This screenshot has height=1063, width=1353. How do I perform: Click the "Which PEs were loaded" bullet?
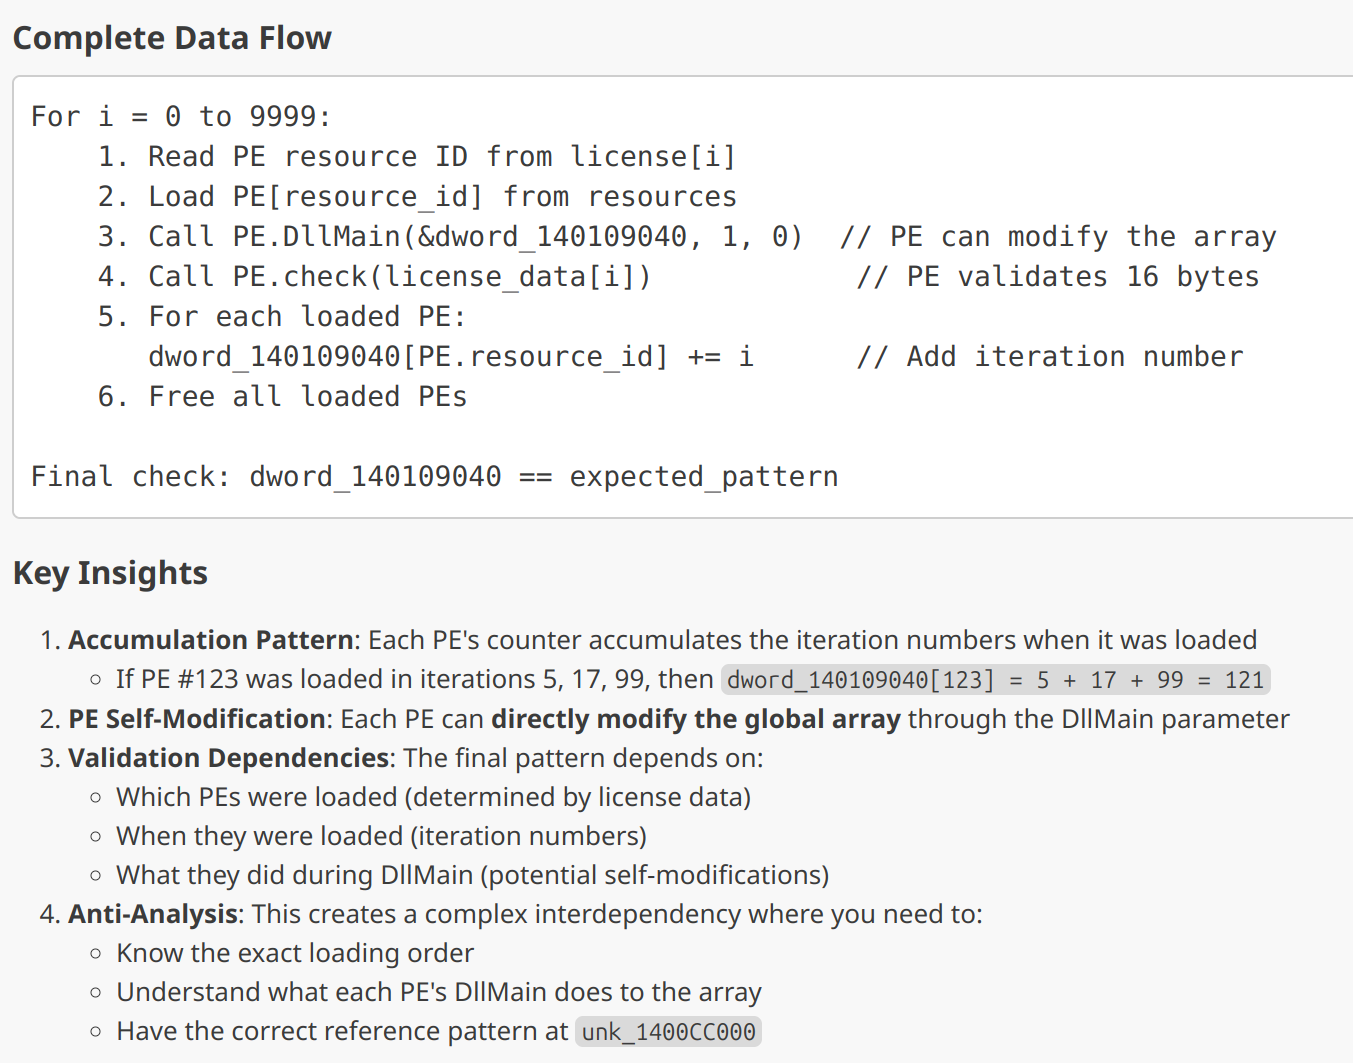click(433, 797)
